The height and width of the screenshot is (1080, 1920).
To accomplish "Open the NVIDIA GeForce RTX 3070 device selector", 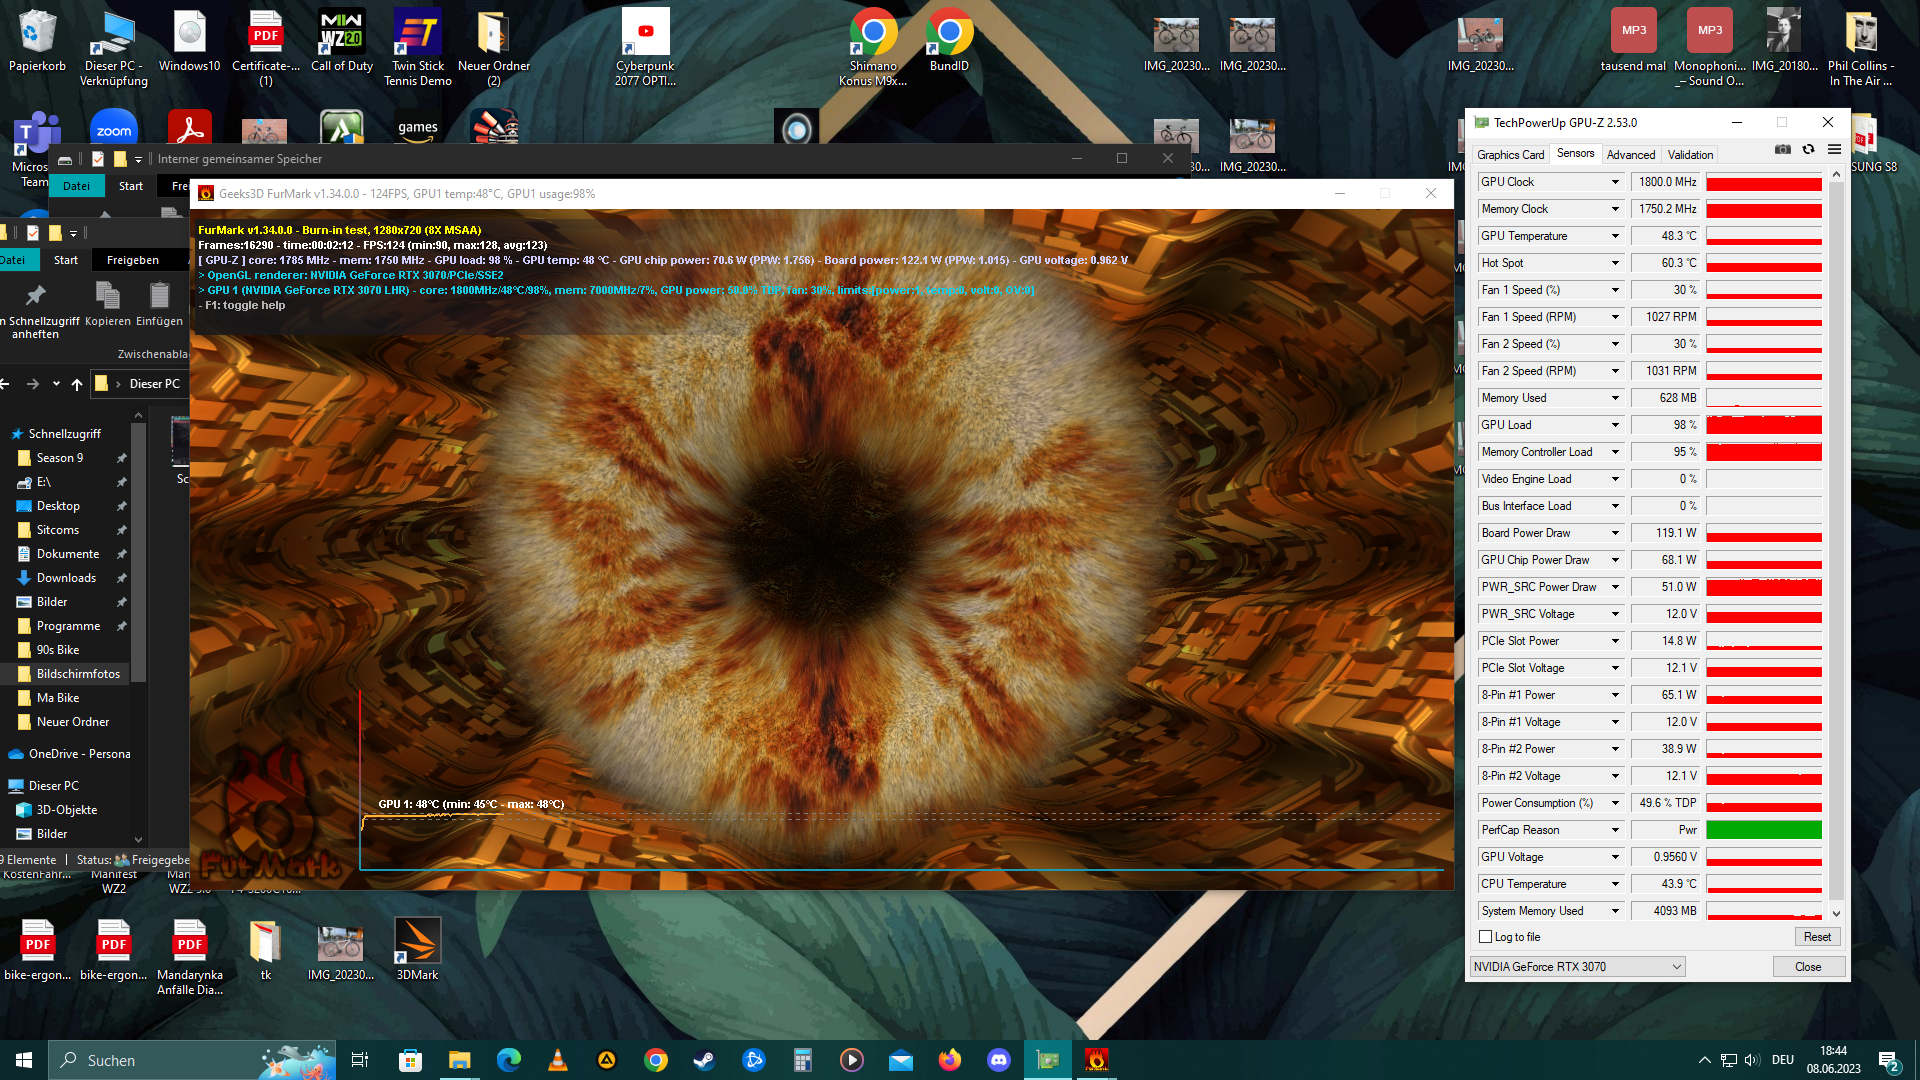I will [1578, 967].
